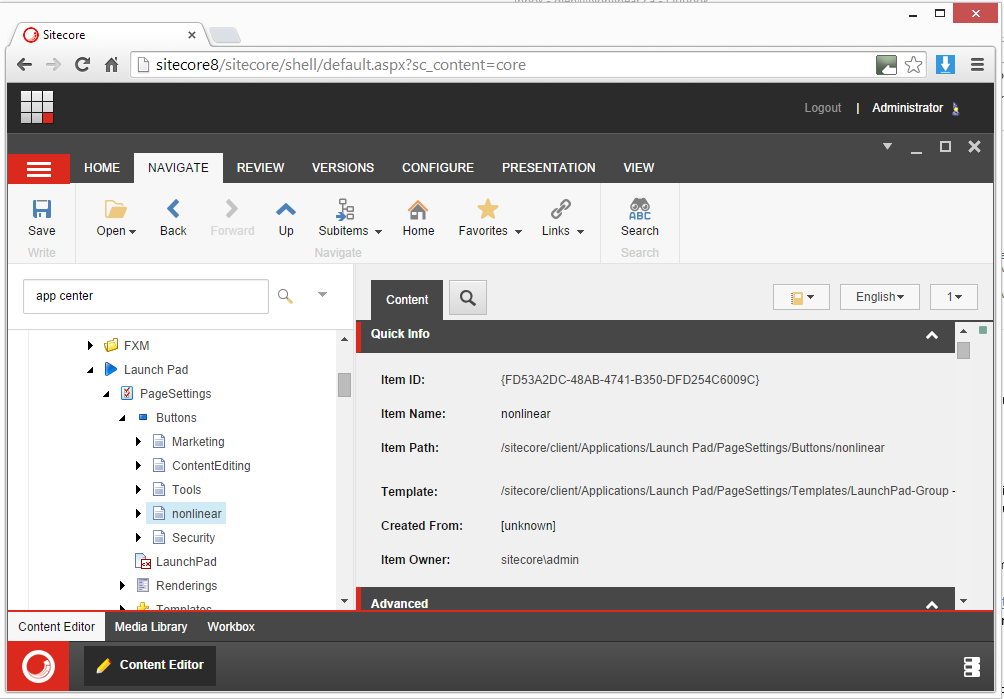This screenshot has height=699, width=1004.
Task: Open Chrome hamburger menu
Action: pos(977,65)
